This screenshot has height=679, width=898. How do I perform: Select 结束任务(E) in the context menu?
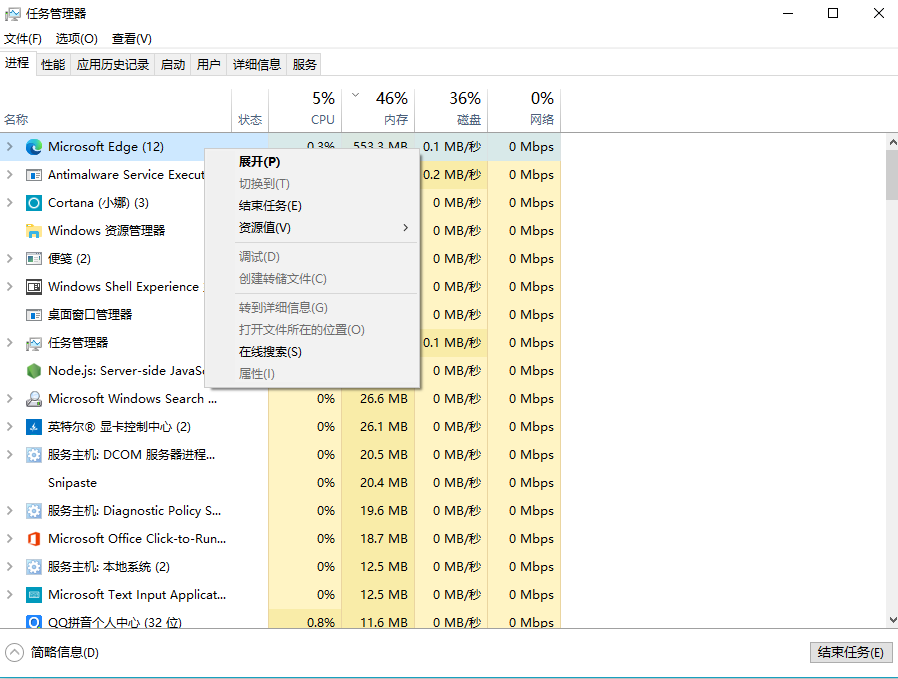point(312,206)
